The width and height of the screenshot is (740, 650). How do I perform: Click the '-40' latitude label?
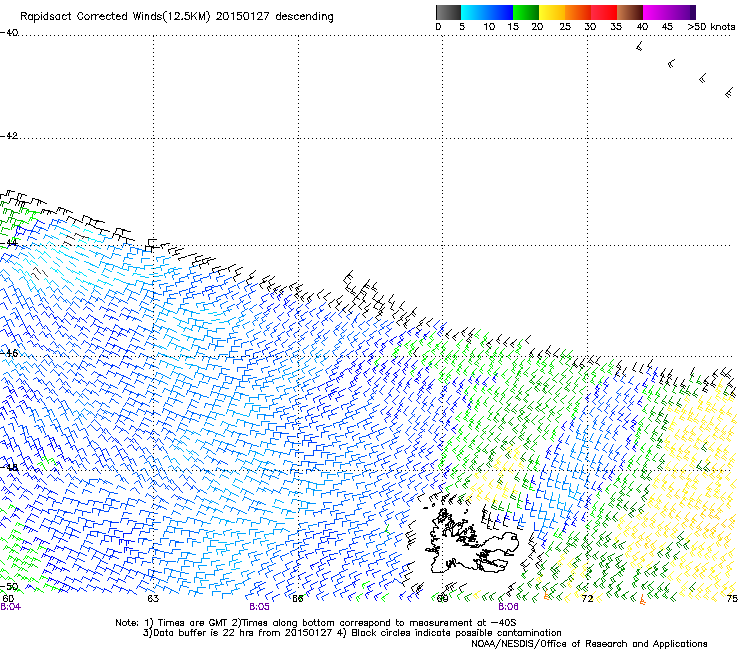pyautogui.click(x=9, y=33)
